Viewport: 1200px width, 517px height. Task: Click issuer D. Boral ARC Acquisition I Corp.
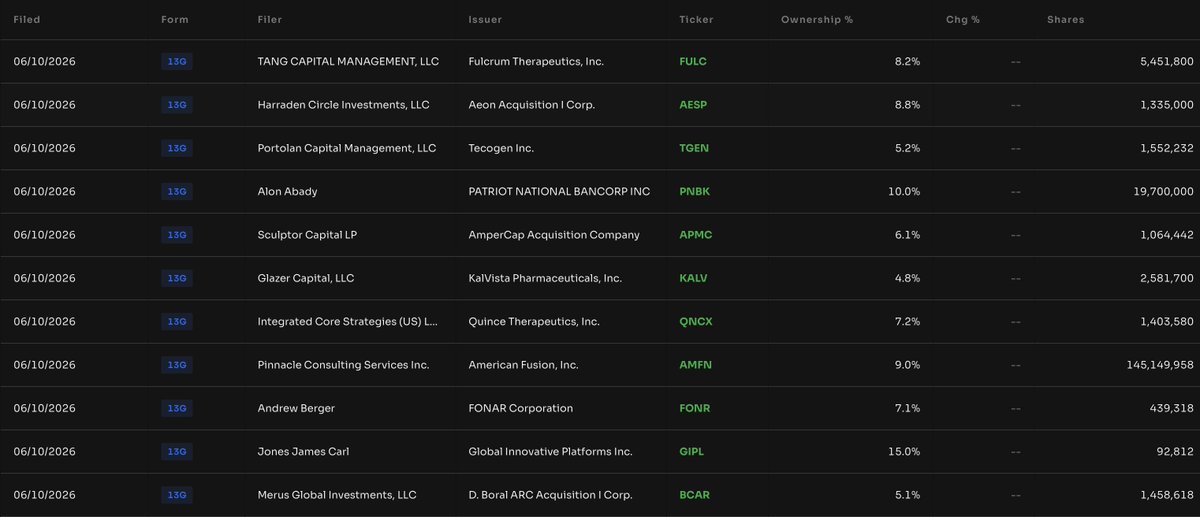(550, 495)
